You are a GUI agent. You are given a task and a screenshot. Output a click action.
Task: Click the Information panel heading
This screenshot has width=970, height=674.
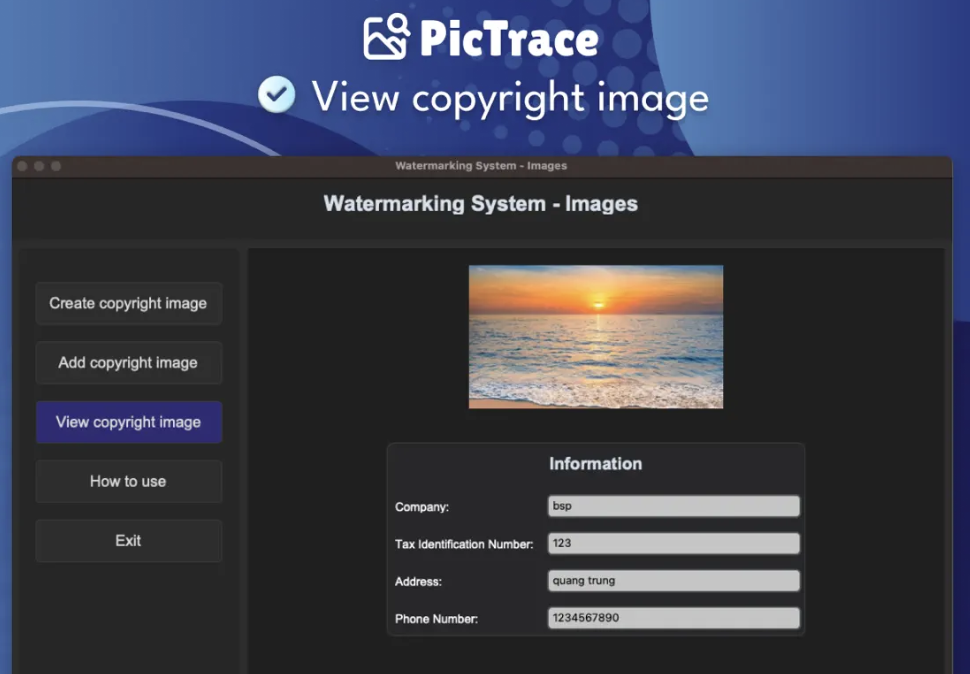tap(595, 464)
